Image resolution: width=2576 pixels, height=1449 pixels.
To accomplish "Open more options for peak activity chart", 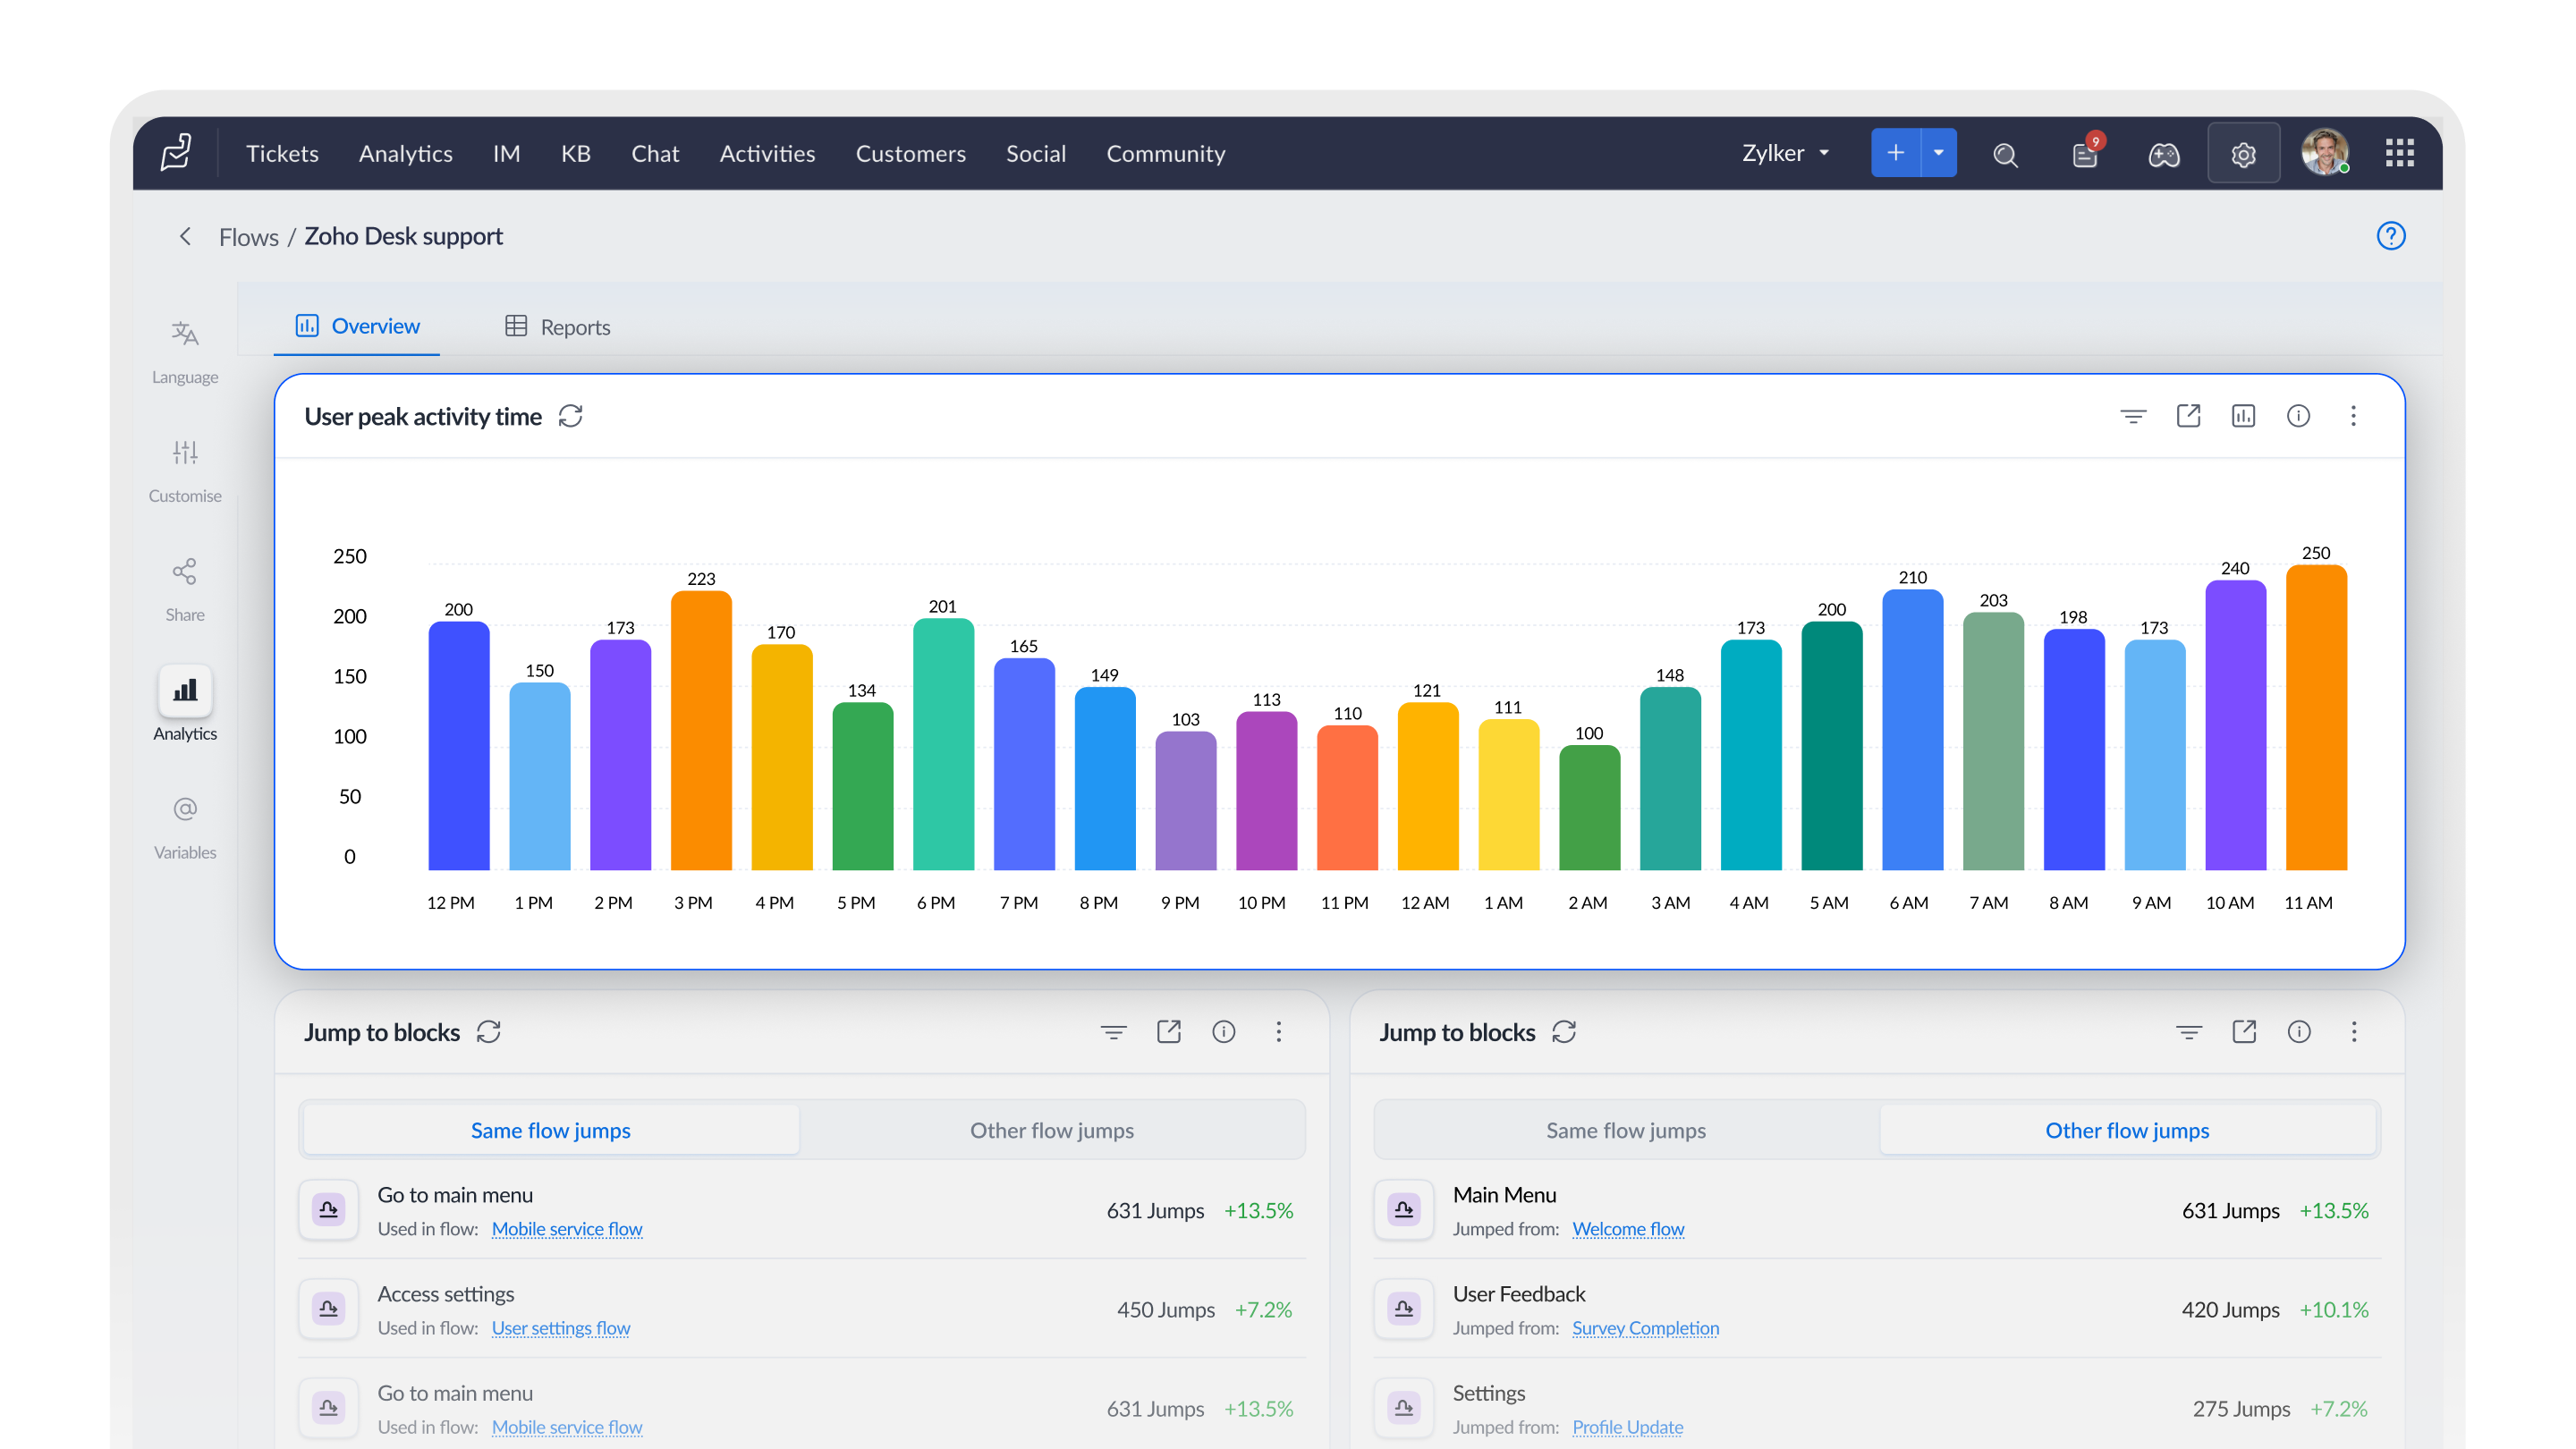I will (x=2353, y=416).
